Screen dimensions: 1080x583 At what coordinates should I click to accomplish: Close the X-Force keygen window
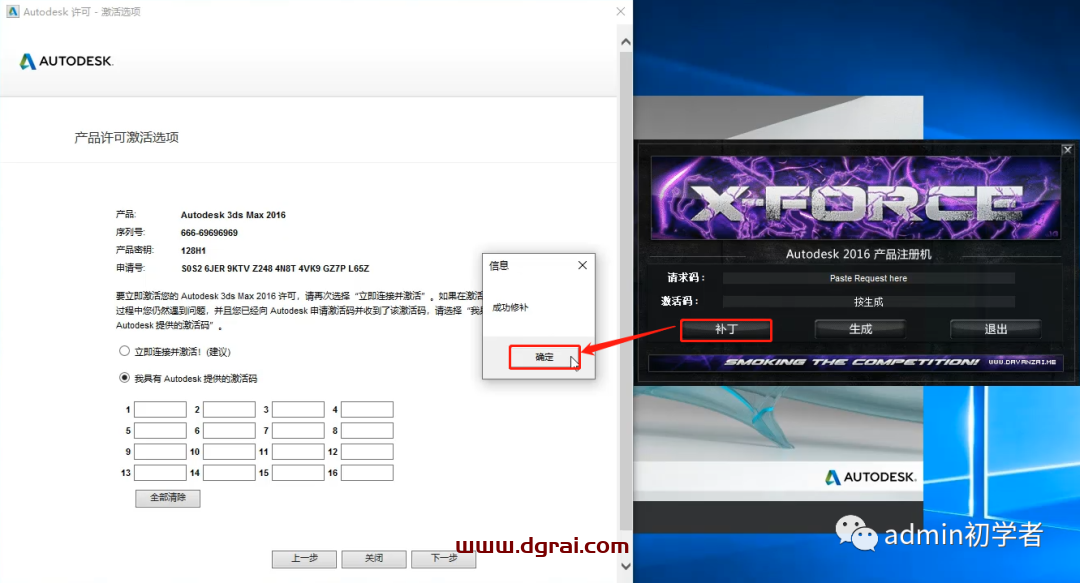1067,150
